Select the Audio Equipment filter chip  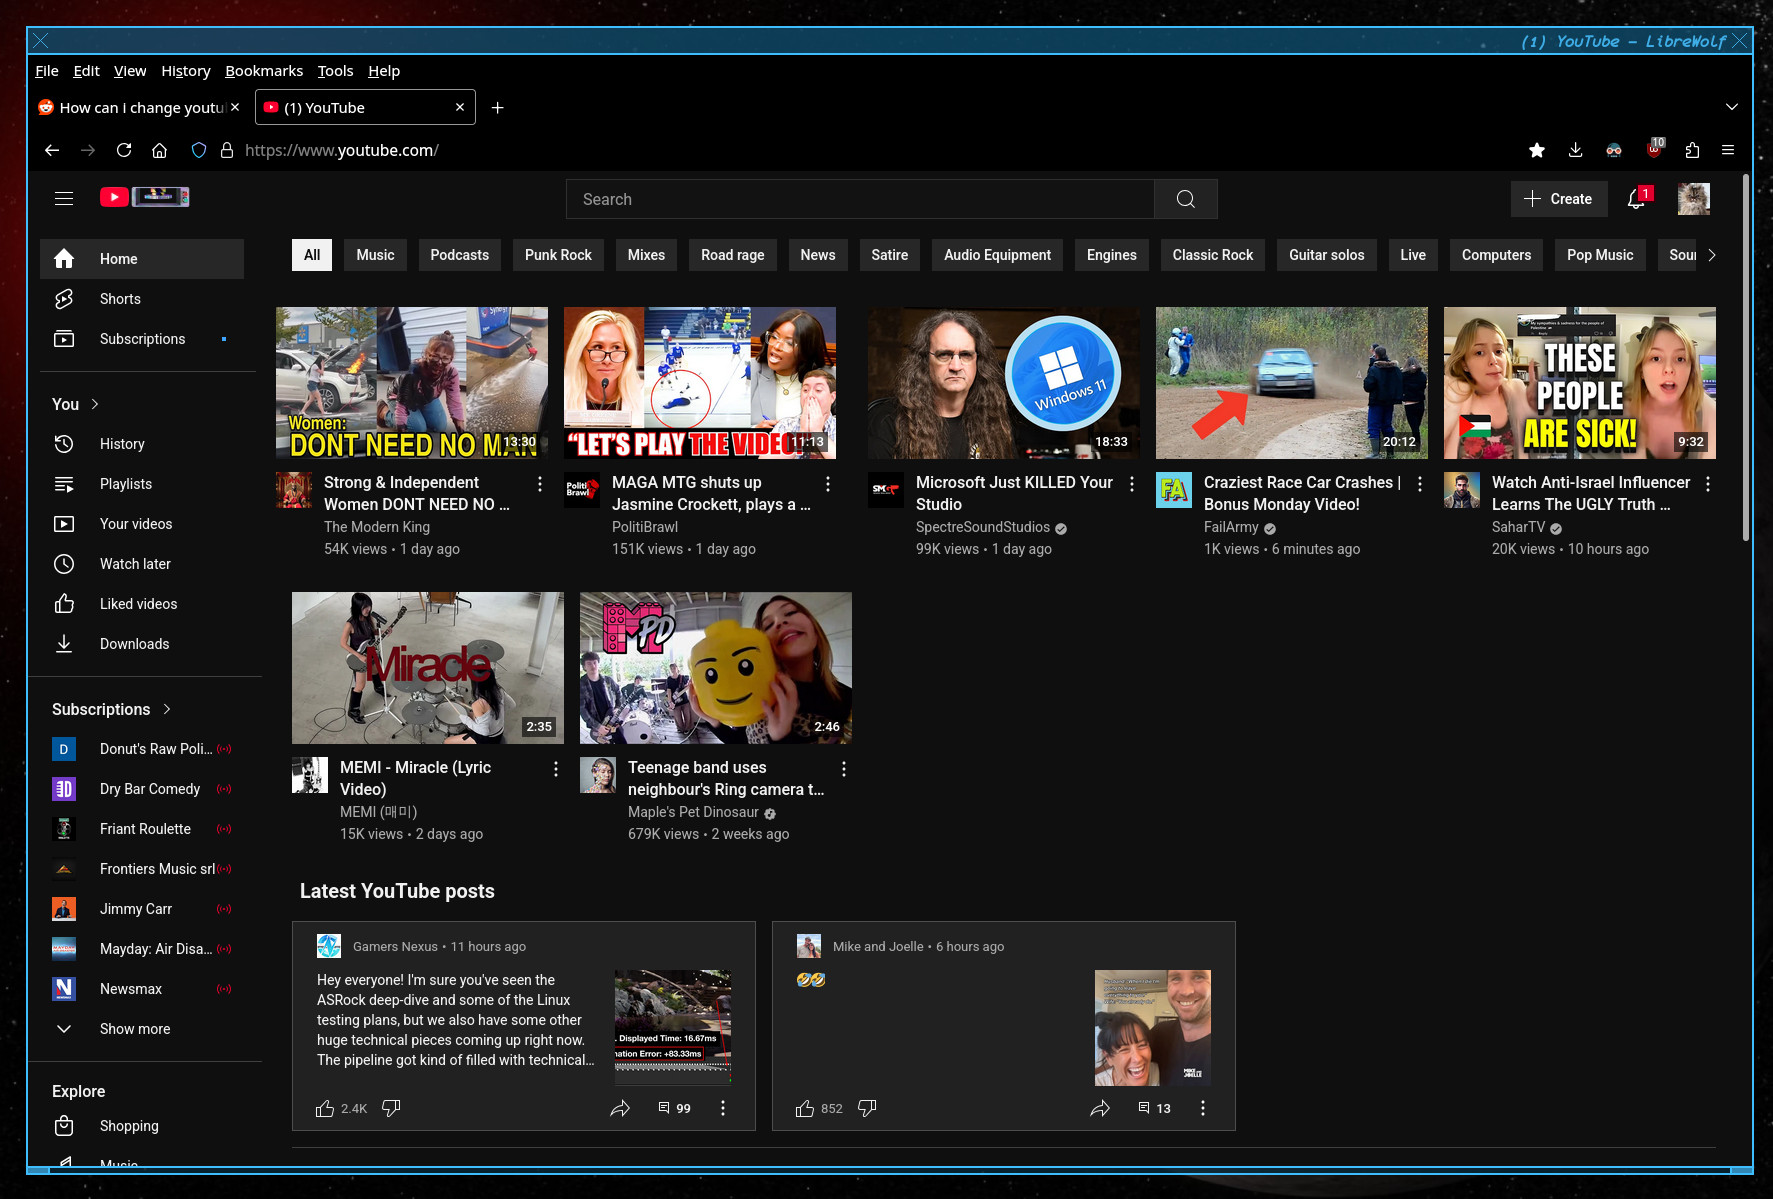click(997, 255)
